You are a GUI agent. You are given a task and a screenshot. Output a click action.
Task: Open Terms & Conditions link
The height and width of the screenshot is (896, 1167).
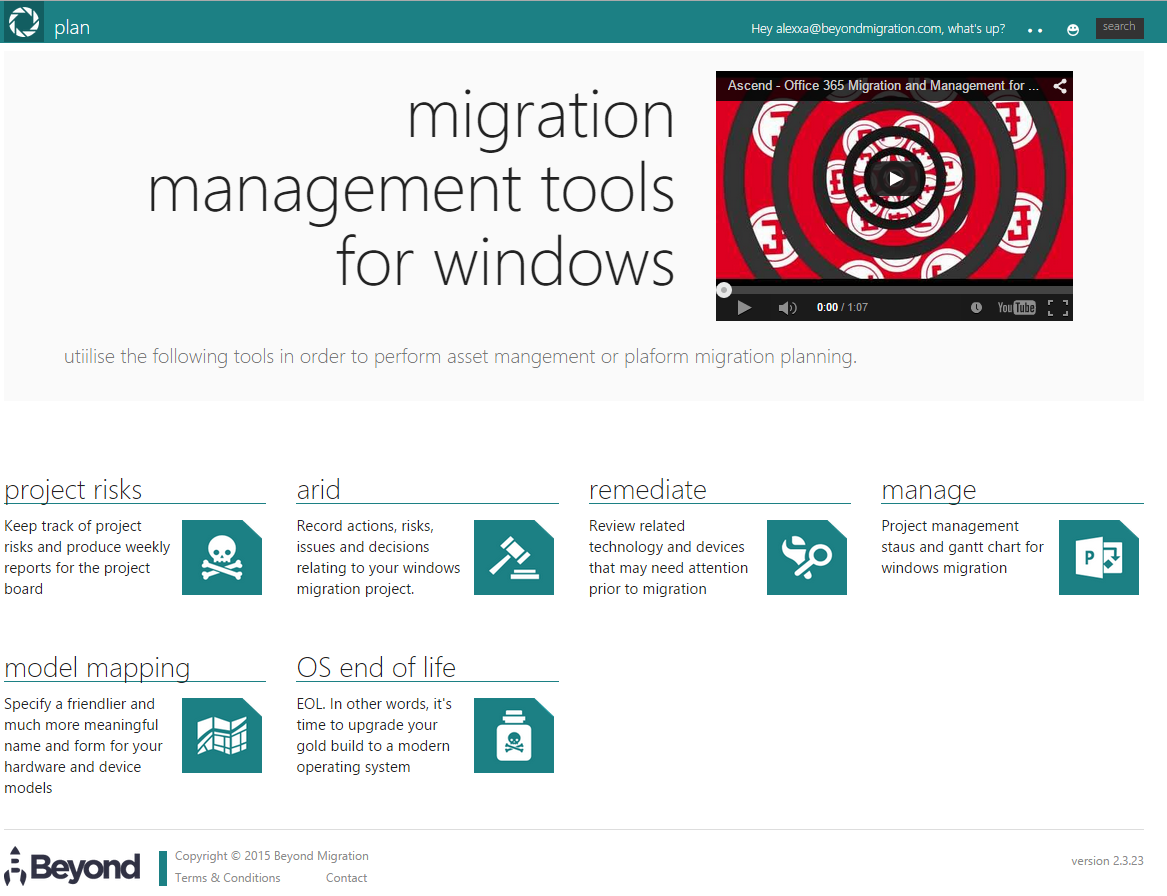point(228,878)
